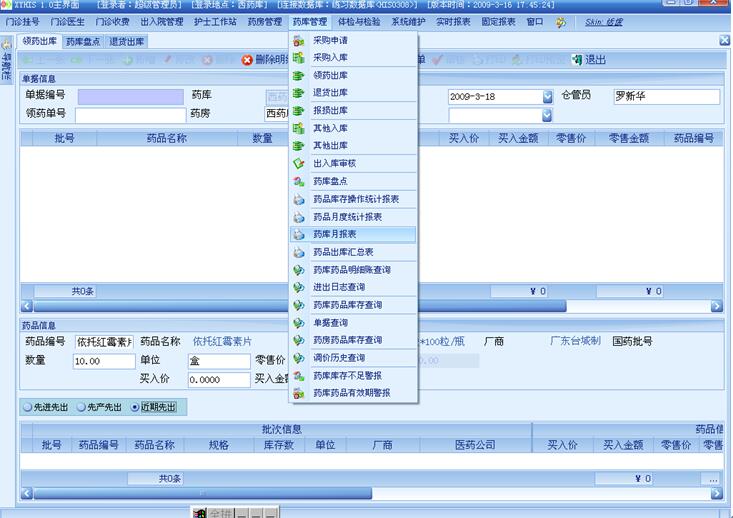Open the 固定报表 menu
Image resolution: width=733 pixels, height=518 pixels.
tap(498, 22)
